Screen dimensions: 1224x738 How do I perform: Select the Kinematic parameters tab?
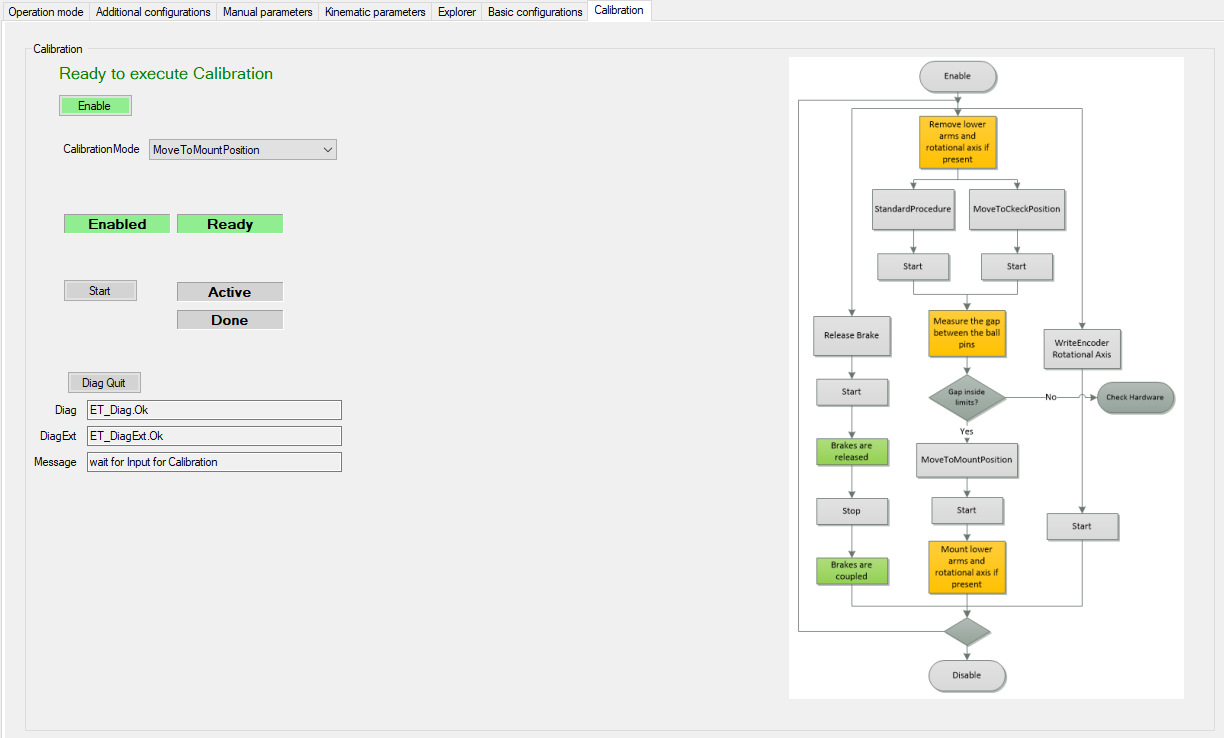(x=375, y=12)
